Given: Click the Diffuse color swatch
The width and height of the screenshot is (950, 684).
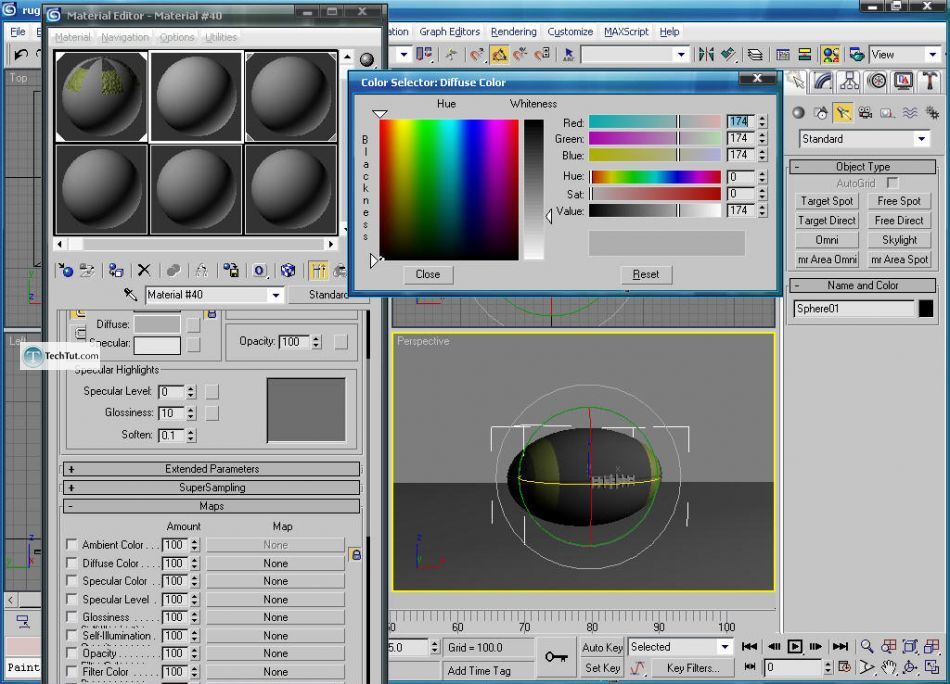Looking at the screenshot, I should pyautogui.click(x=157, y=324).
